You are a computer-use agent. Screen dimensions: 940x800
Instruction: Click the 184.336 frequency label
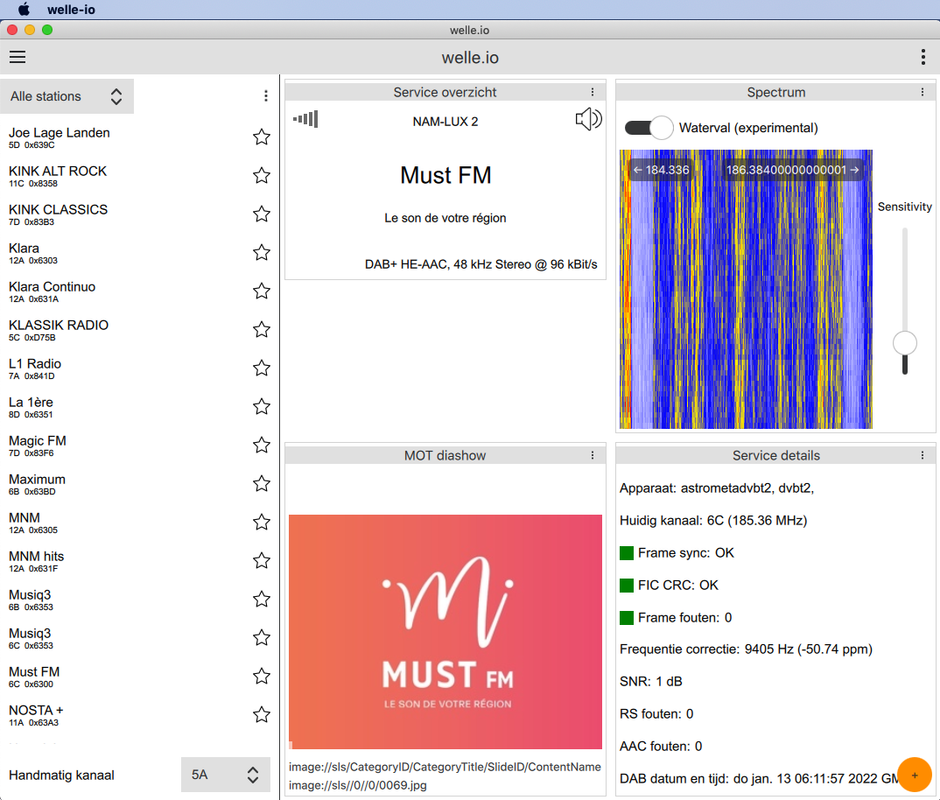click(x=661, y=170)
